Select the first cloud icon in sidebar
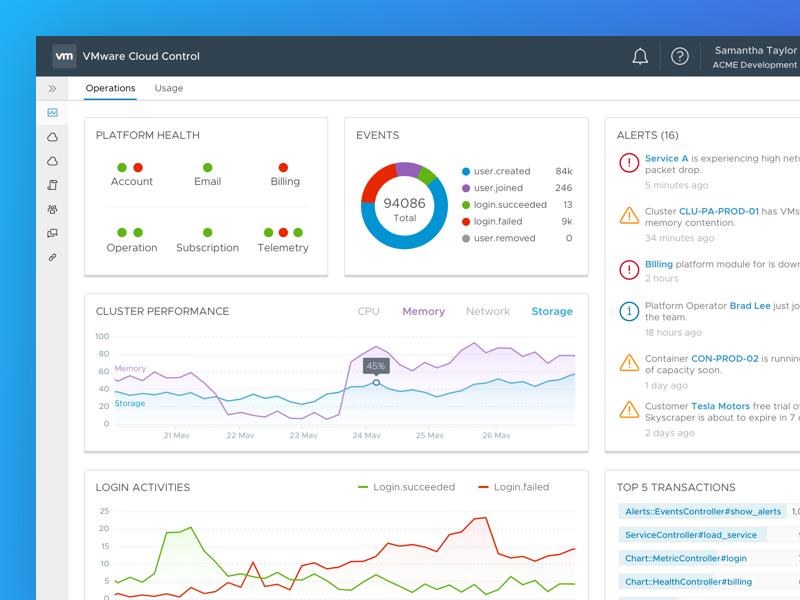The height and width of the screenshot is (600, 800). tap(52, 136)
